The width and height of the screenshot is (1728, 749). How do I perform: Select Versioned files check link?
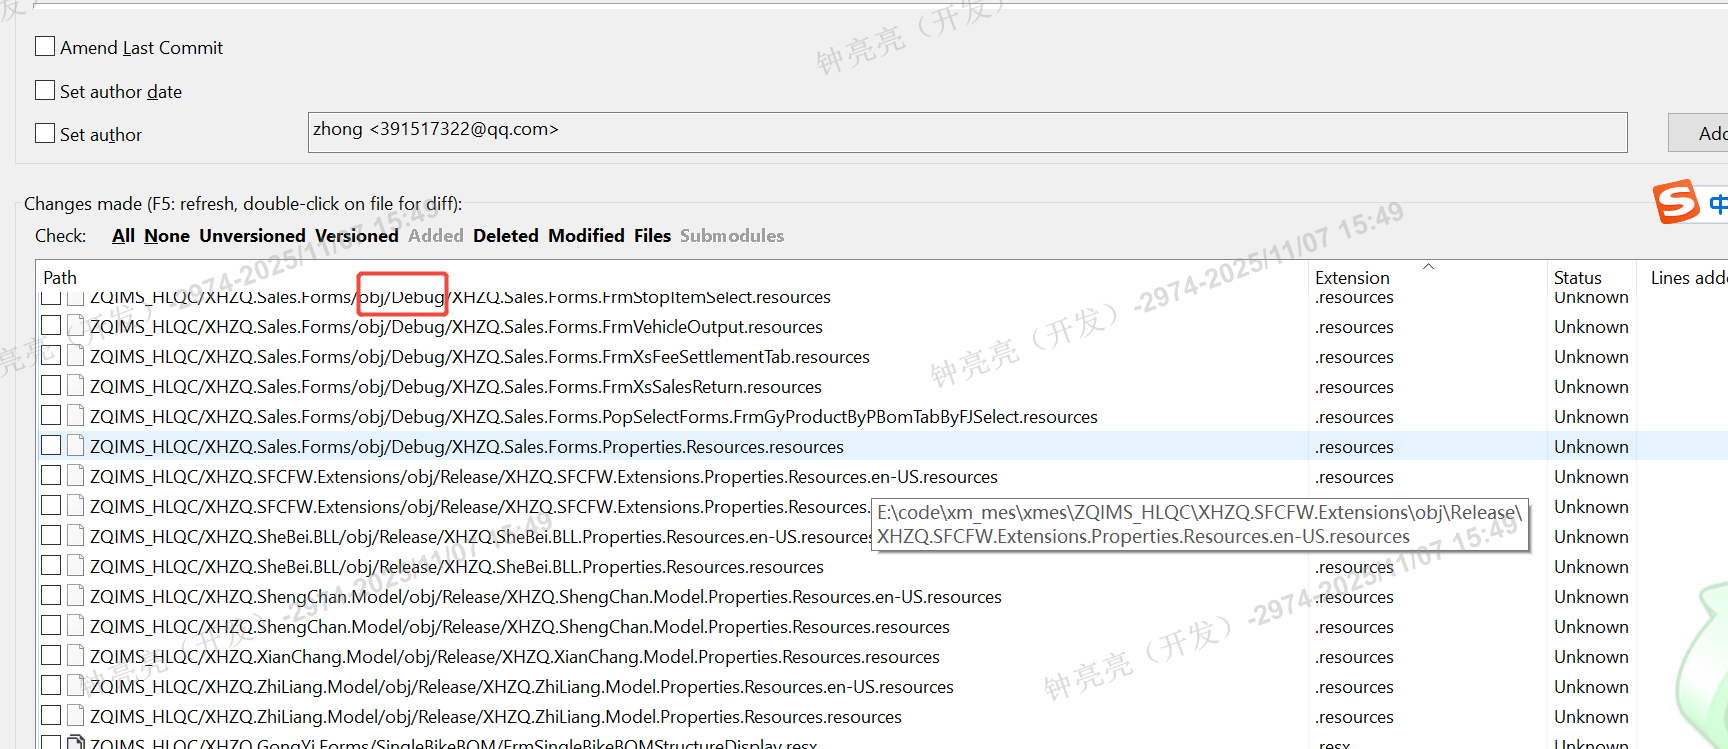coord(357,236)
